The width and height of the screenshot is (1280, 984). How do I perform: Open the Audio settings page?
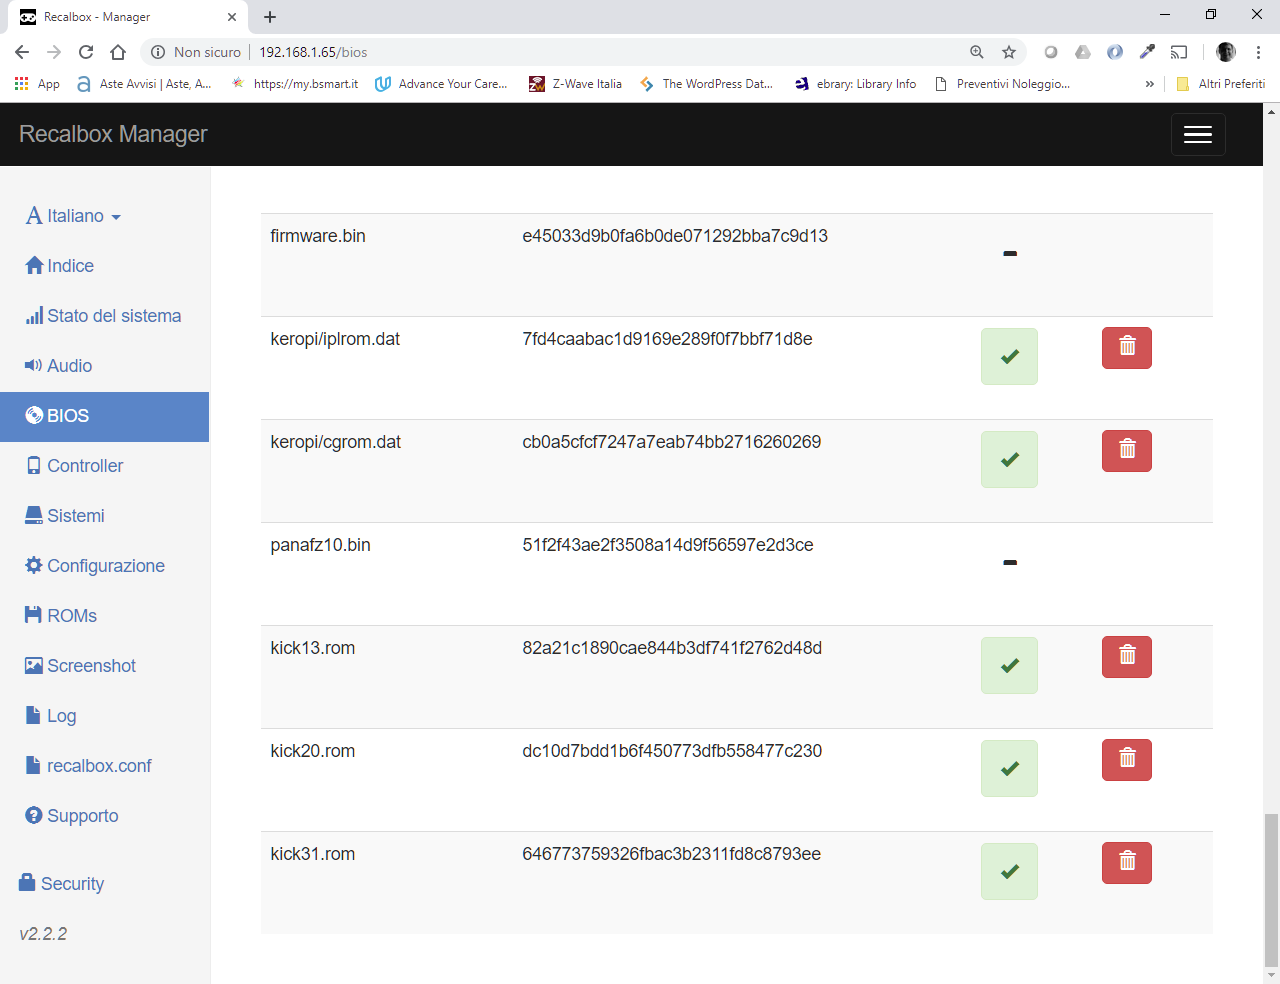click(59, 366)
